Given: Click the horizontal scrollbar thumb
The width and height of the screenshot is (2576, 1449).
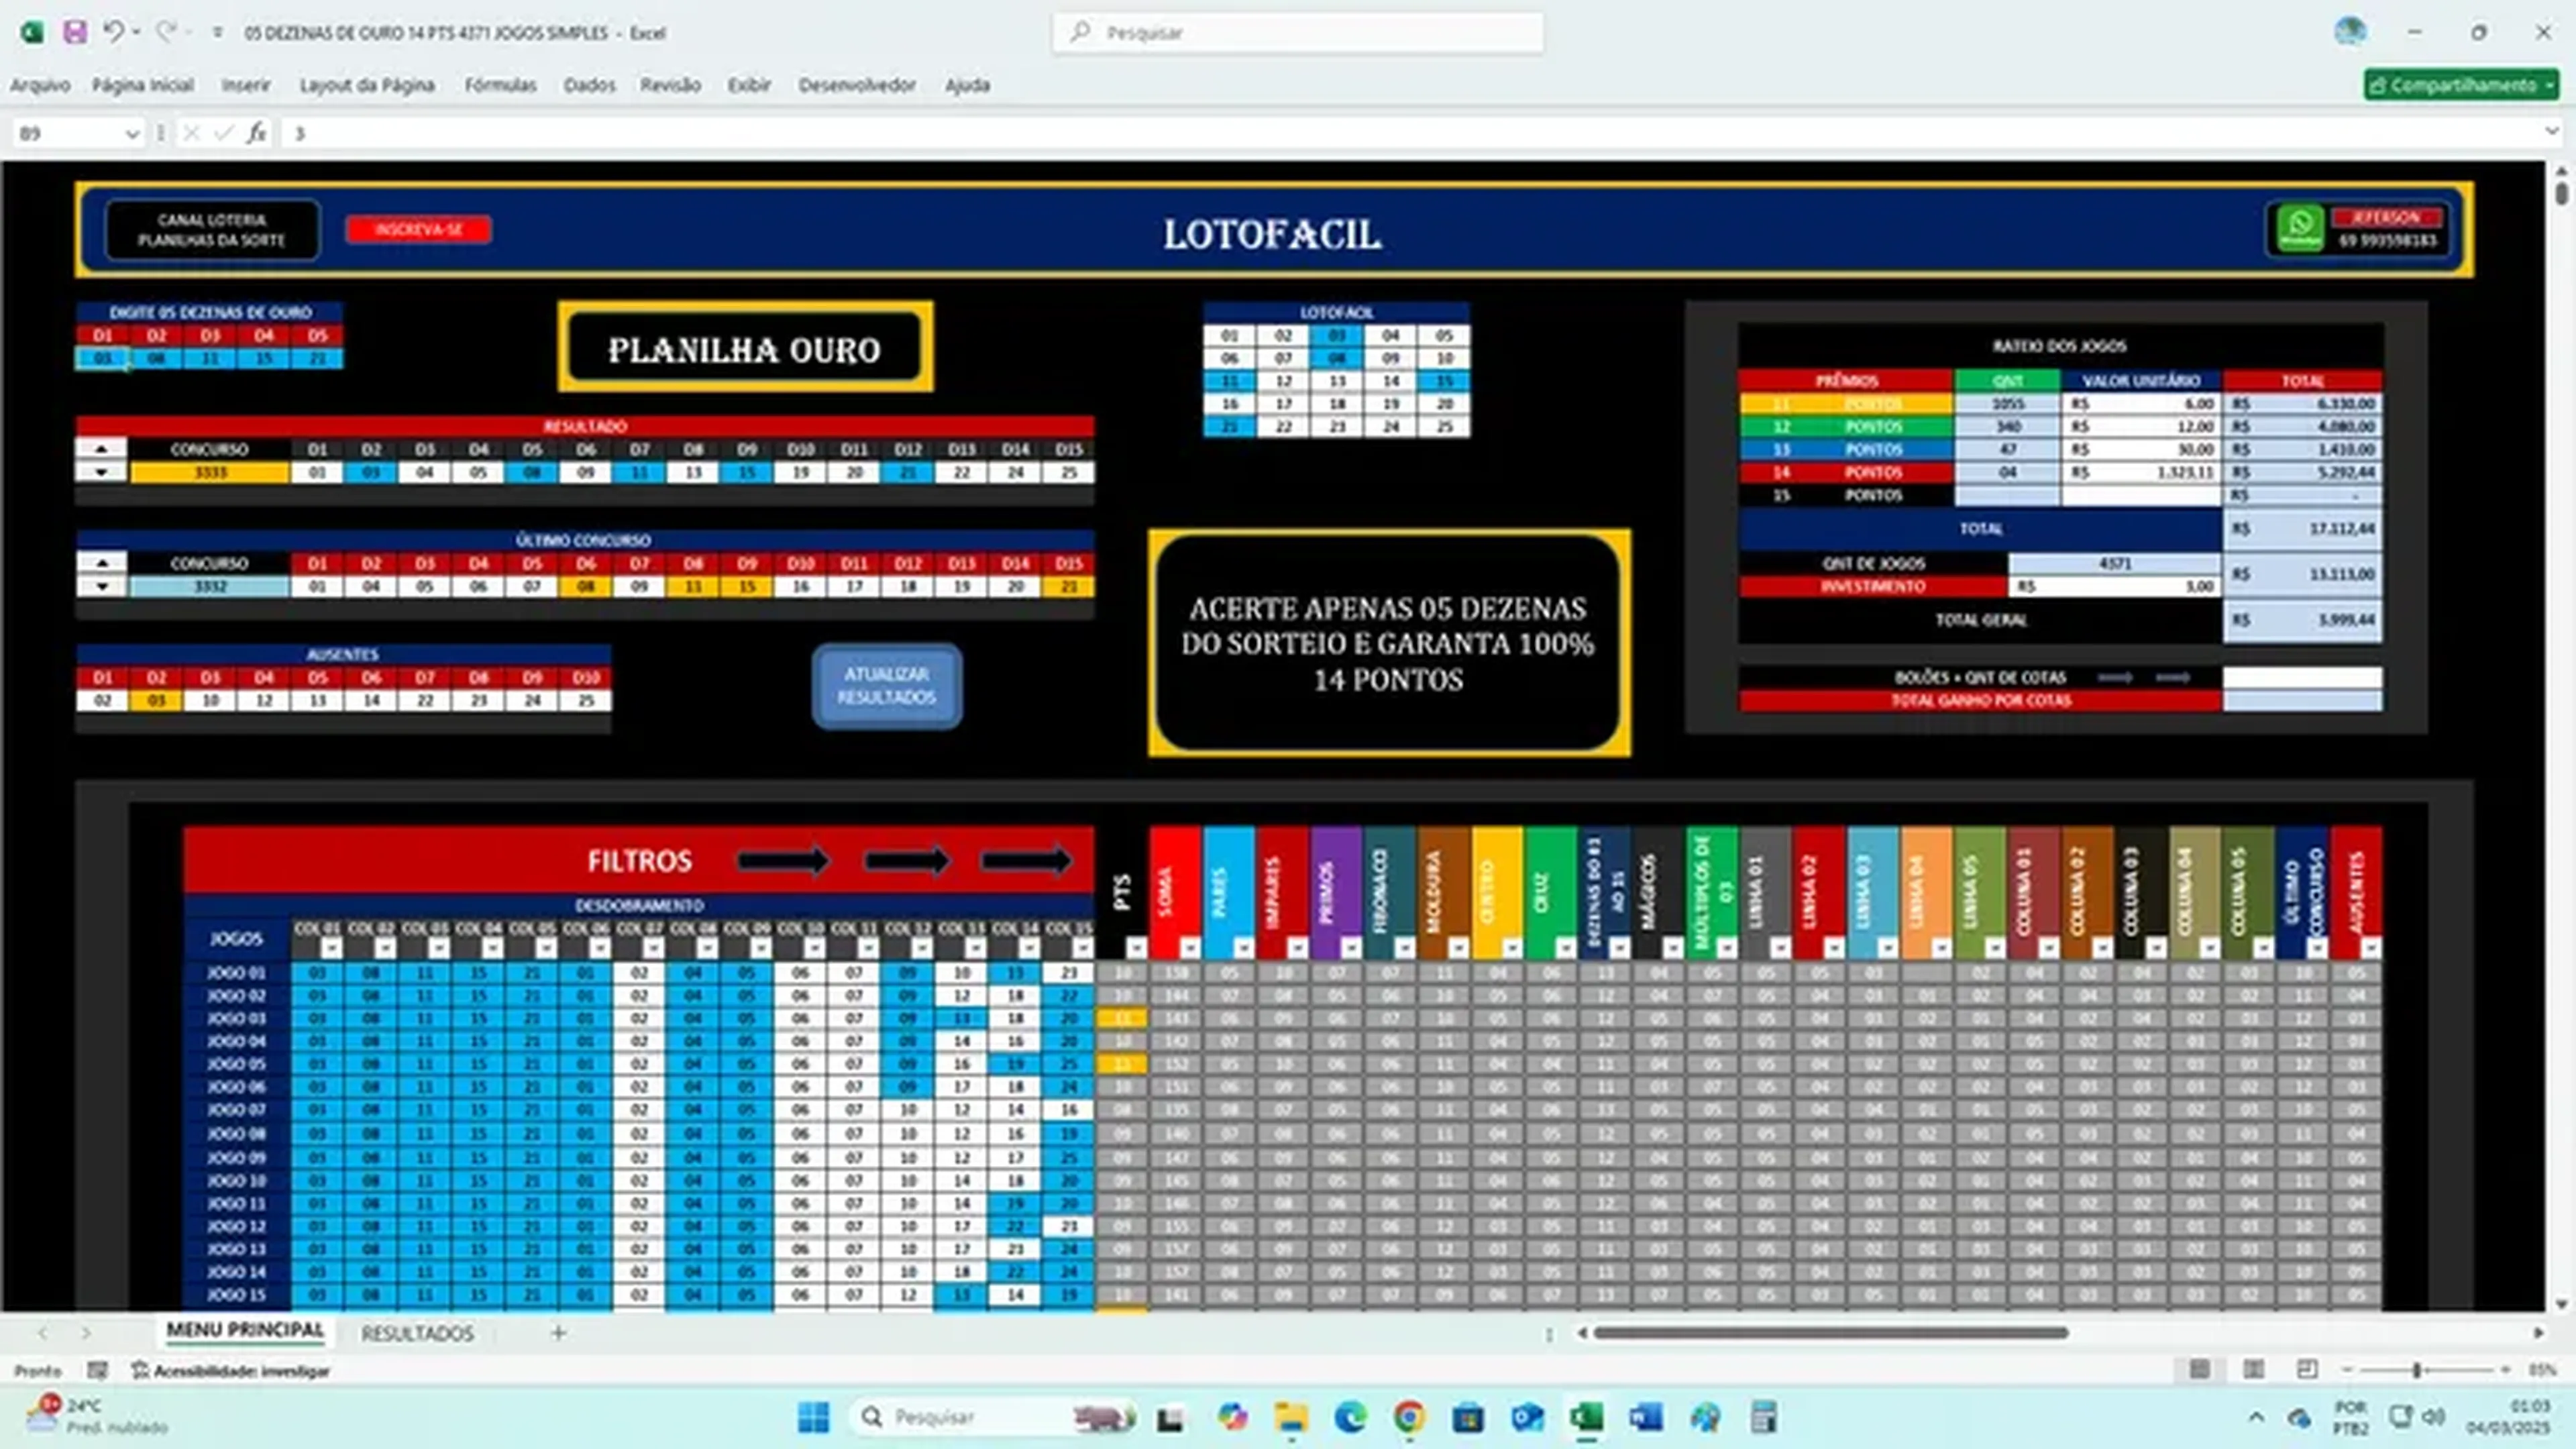Looking at the screenshot, I should pyautogui.click(x=1830, y=1333).
